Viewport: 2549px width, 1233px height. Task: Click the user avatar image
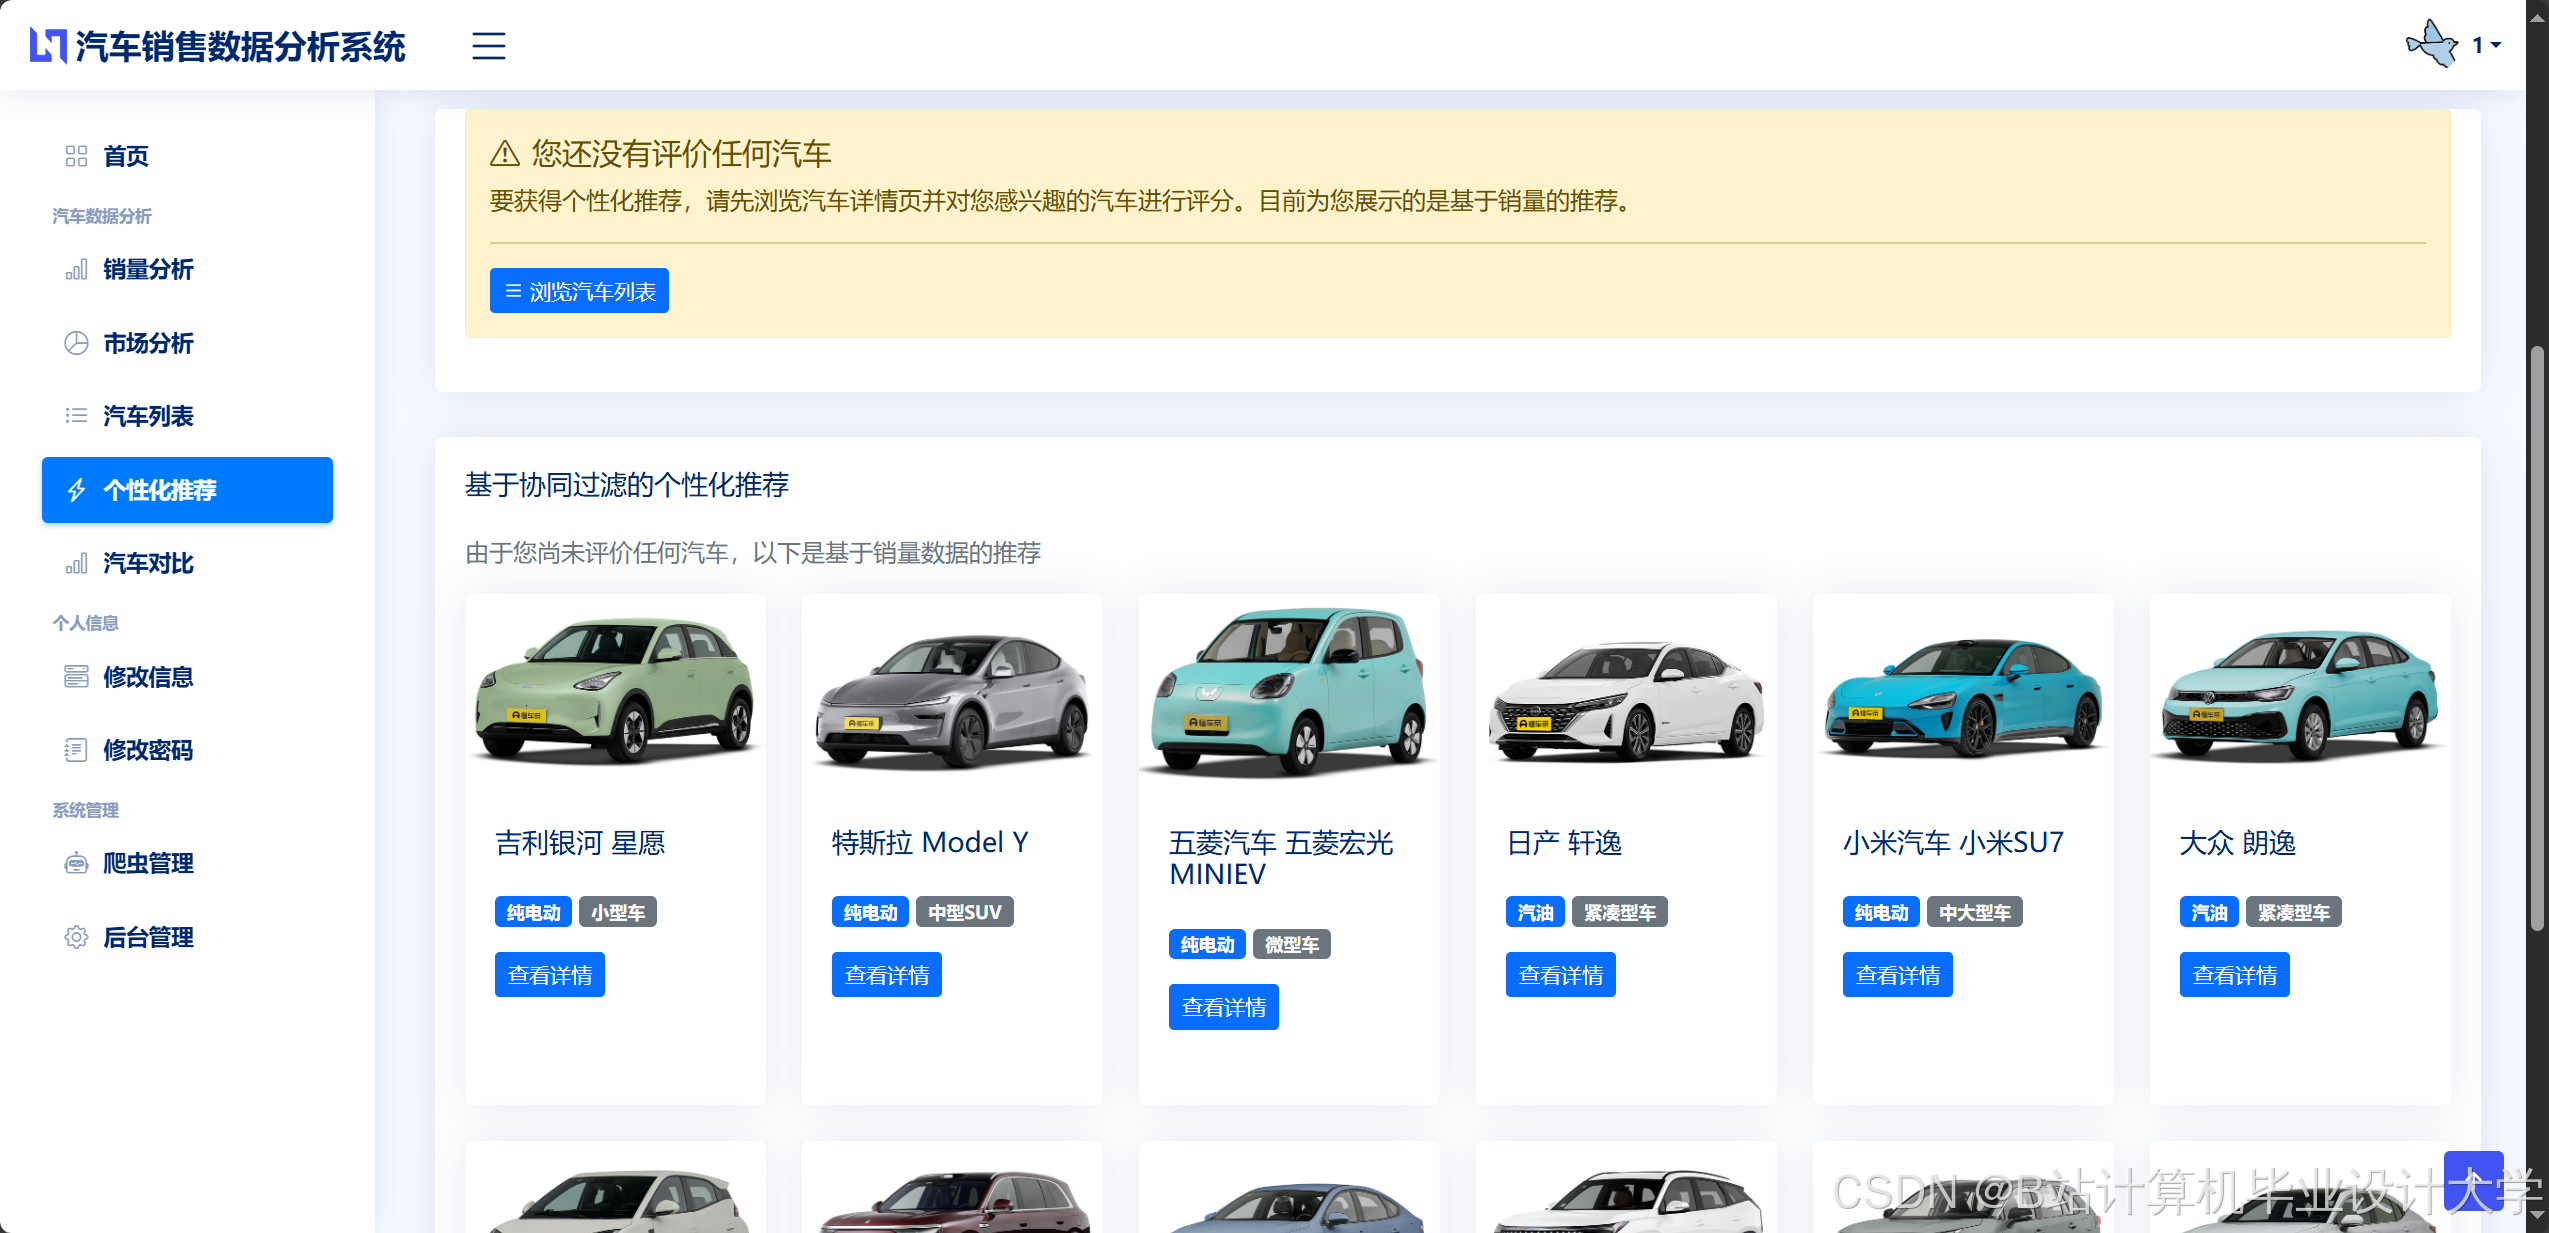(x=2431, y=45)
